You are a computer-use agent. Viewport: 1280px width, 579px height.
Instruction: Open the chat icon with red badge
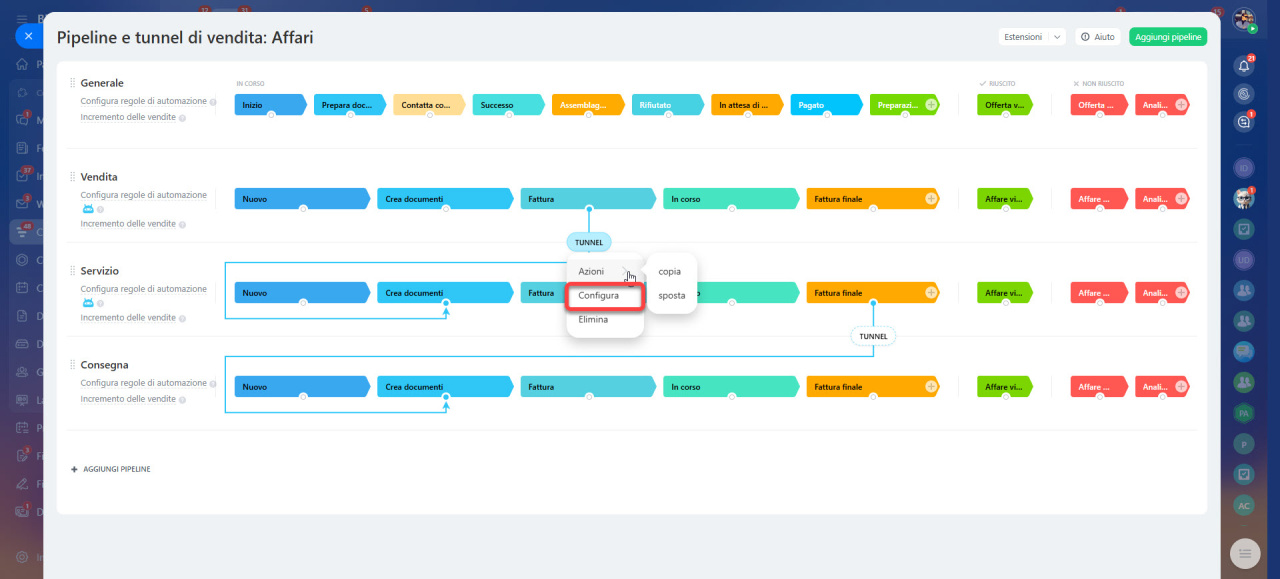(x=1244, y=120)
